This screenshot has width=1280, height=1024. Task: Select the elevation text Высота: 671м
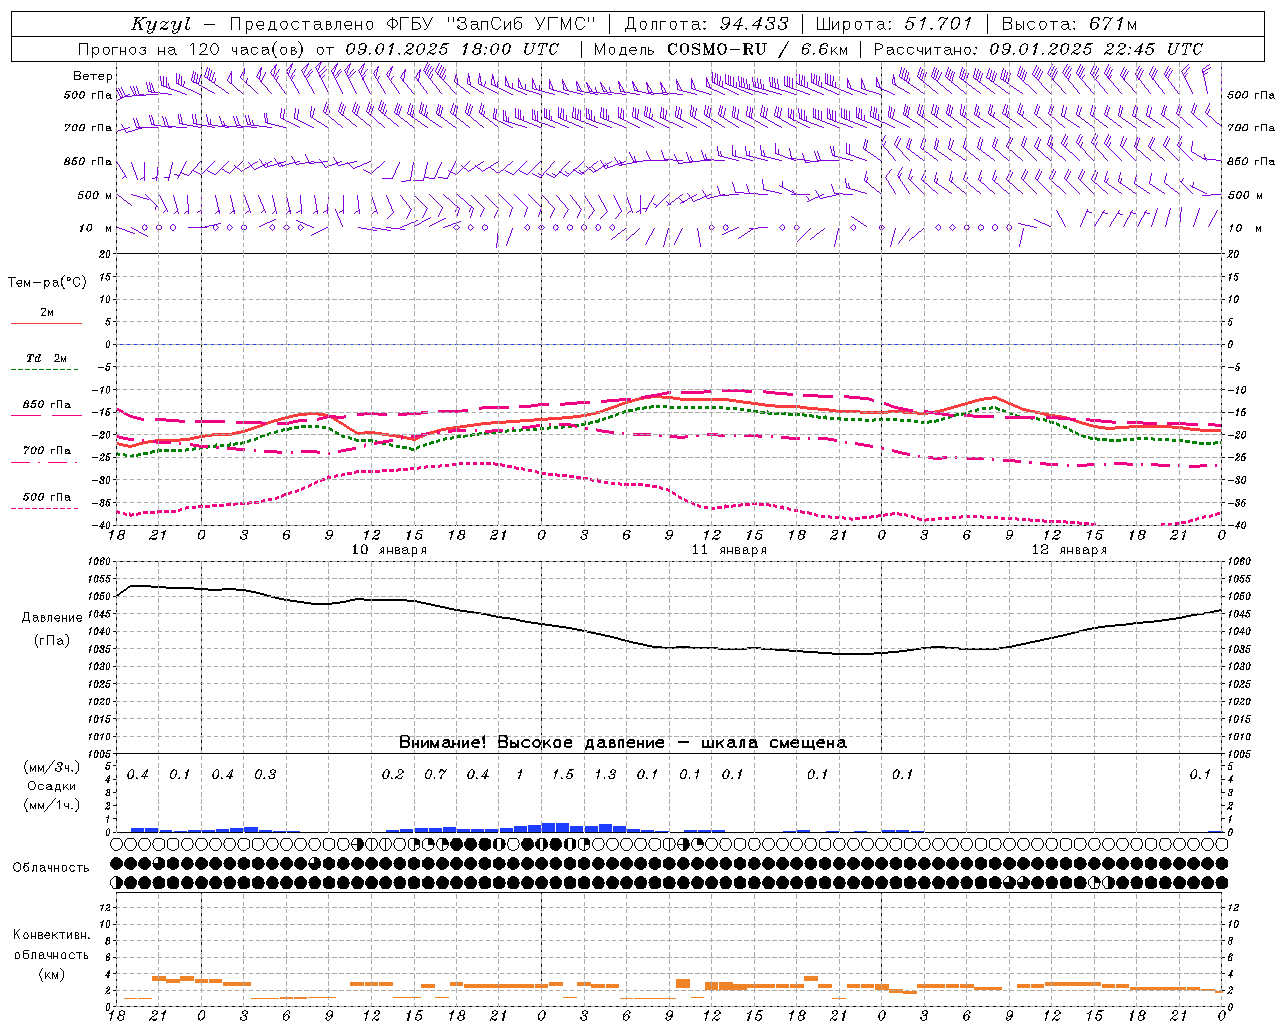click(x=1069, y=24)
